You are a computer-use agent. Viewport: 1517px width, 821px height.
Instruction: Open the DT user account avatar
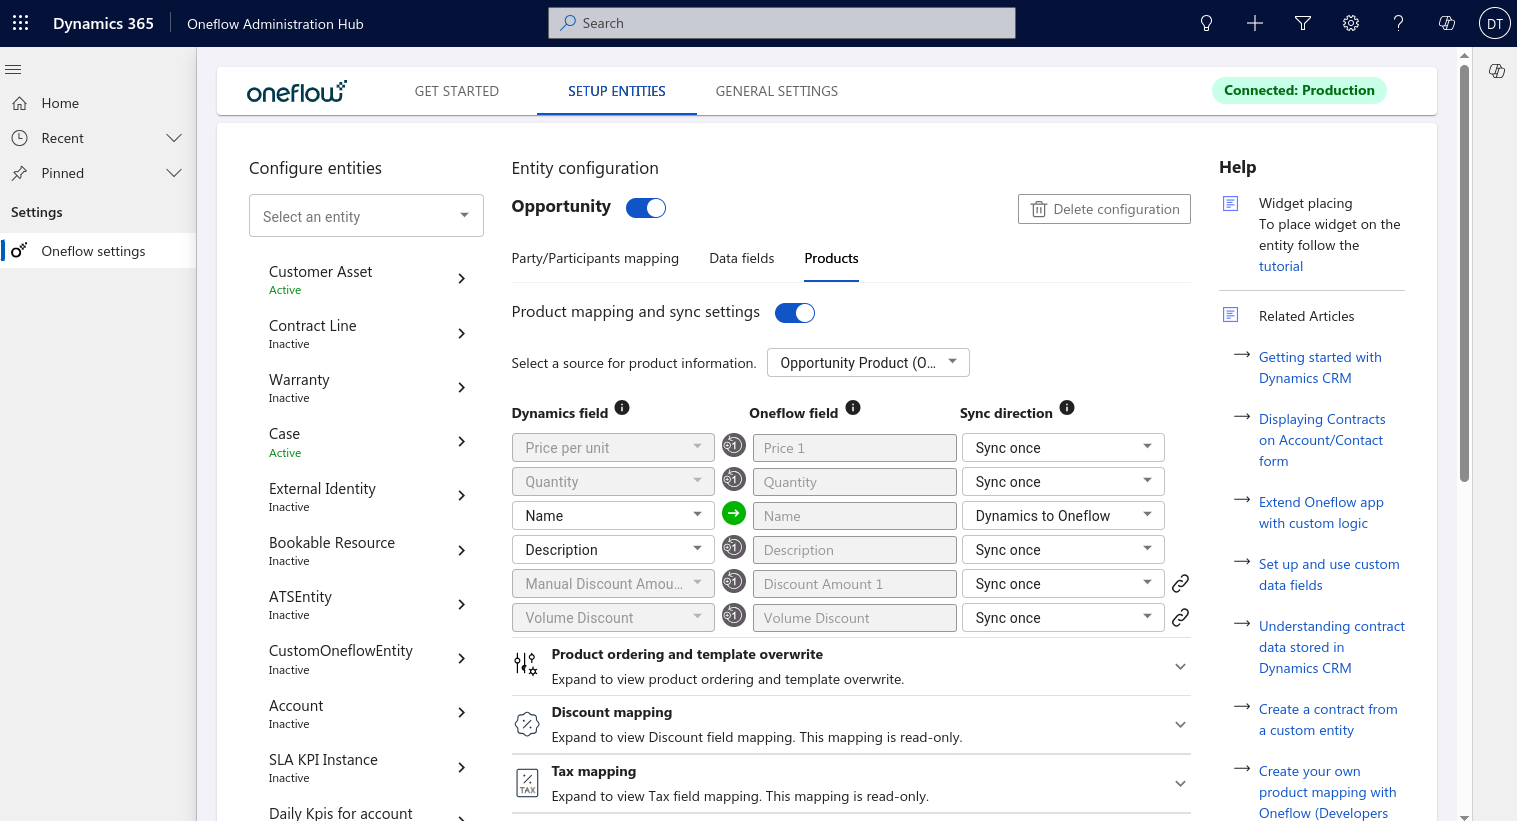[1495, 23]
